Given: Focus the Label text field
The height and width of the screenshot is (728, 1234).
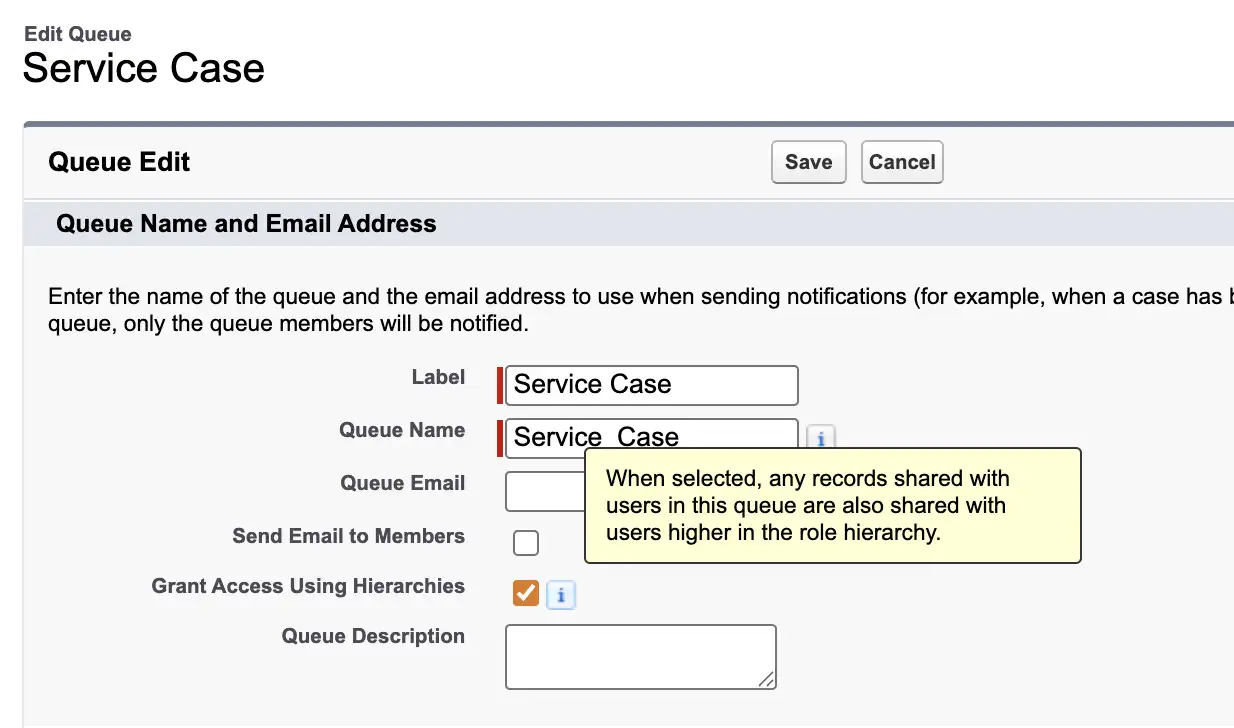Looking at the screenshot, I should coord(651,385).
